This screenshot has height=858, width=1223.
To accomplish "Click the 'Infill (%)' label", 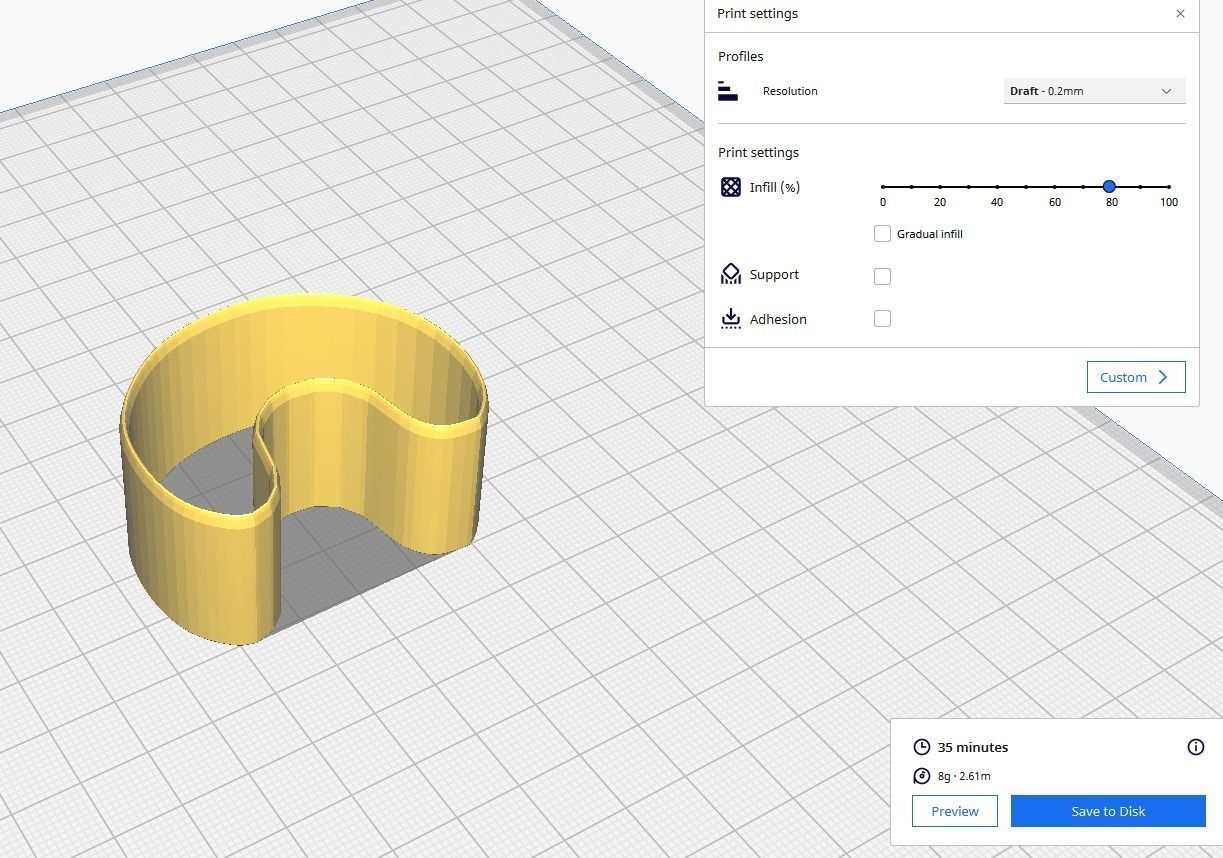I will 775,187.
